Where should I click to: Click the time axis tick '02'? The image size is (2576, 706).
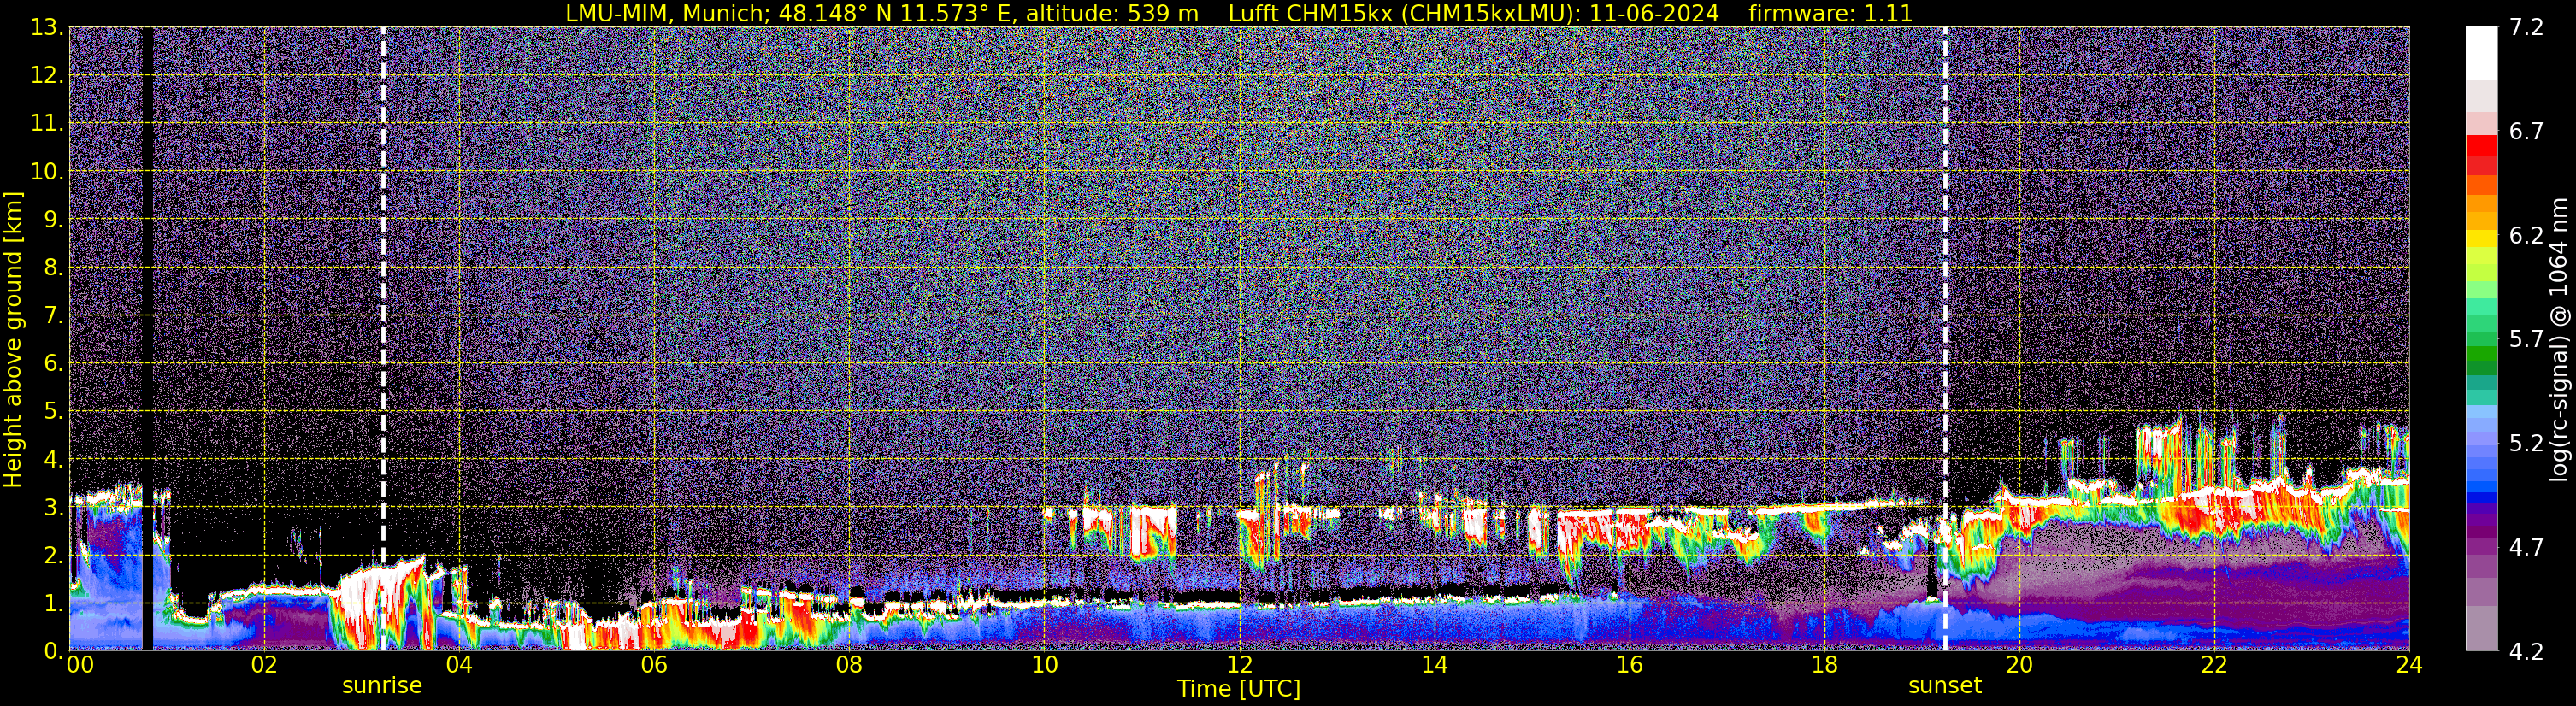[264, 664]
